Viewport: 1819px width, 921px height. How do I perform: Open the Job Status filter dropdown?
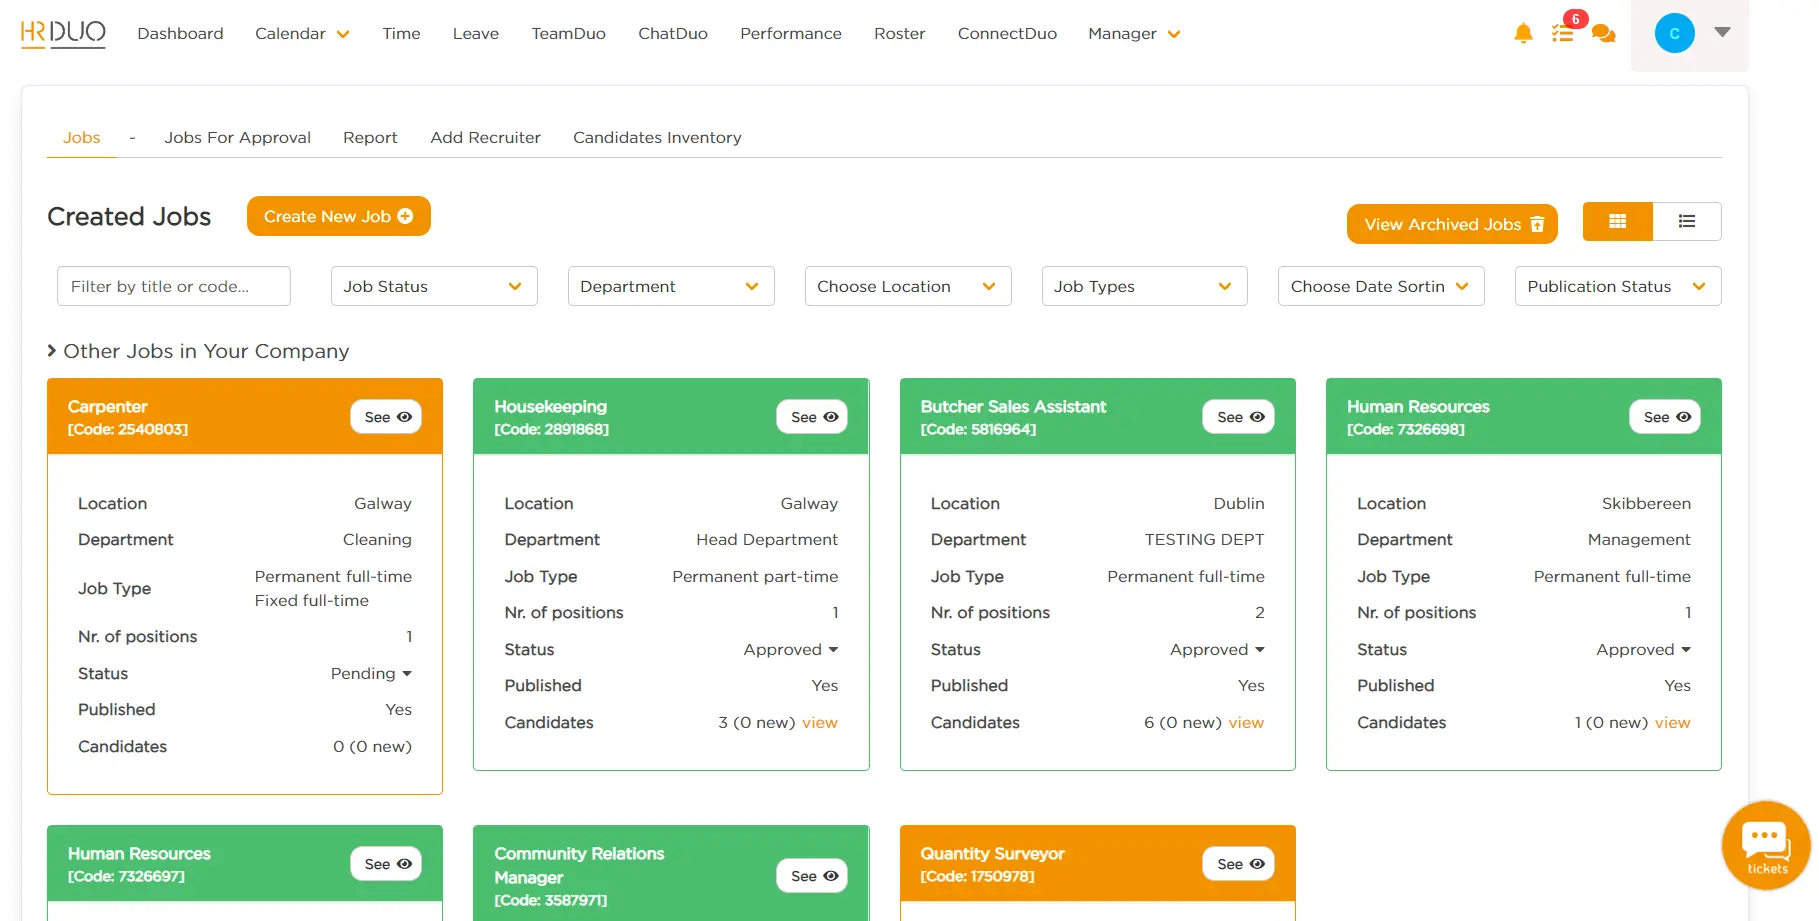(x=434, y=286)
